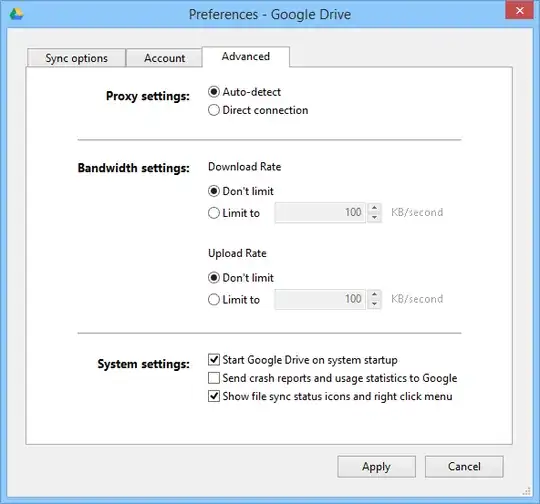Click the Upload Rate limit value field
The height and width of the screenshot is (504, 540).
320,299
